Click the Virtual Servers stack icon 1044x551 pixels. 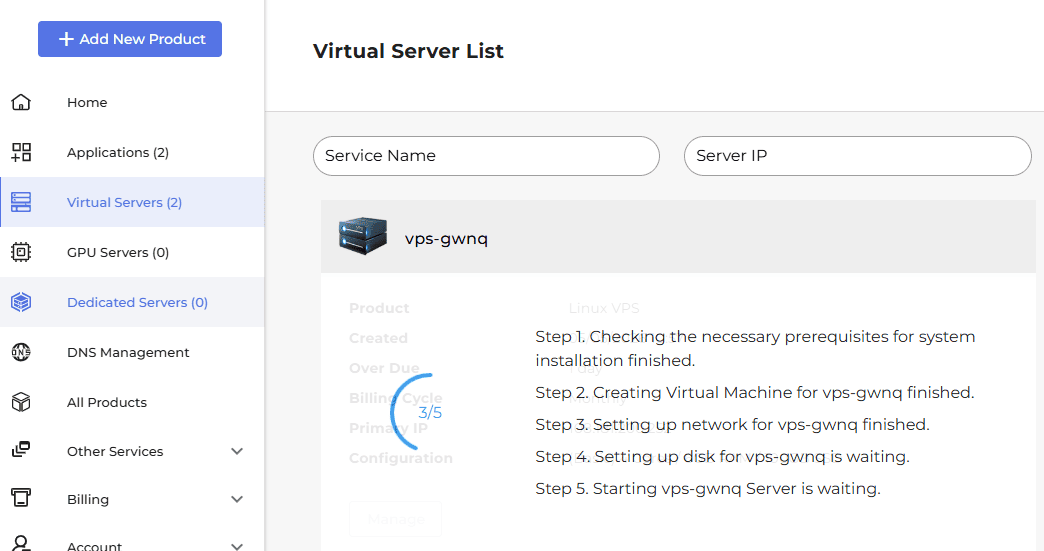[21, 202]
